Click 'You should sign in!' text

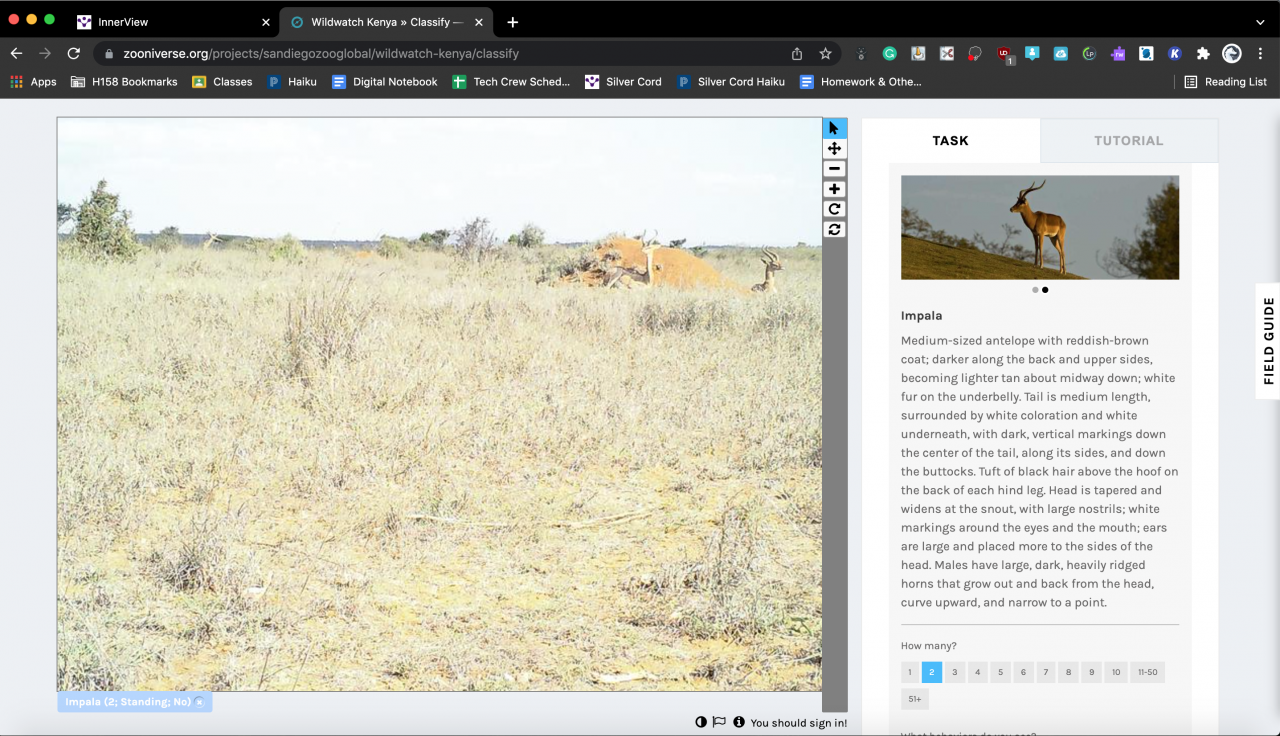(799, 723)
